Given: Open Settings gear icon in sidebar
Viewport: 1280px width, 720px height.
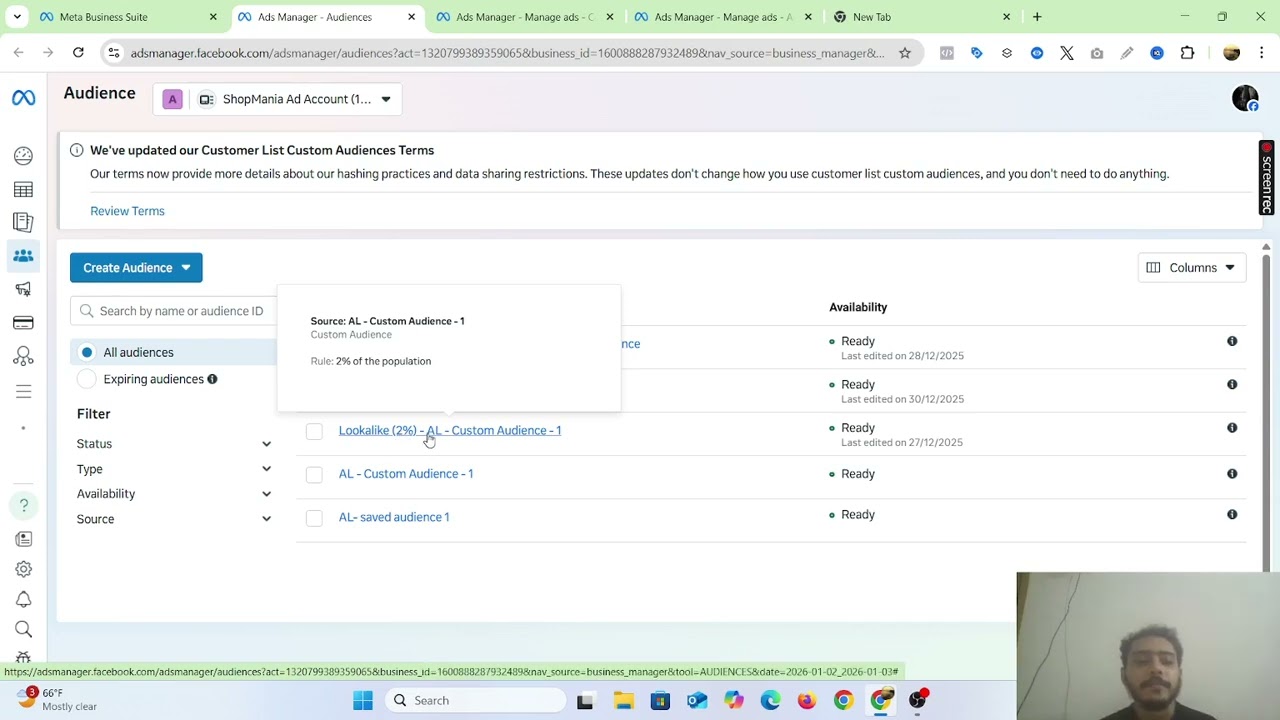Looking at the screenshot, I should click(x=23, y=569).
